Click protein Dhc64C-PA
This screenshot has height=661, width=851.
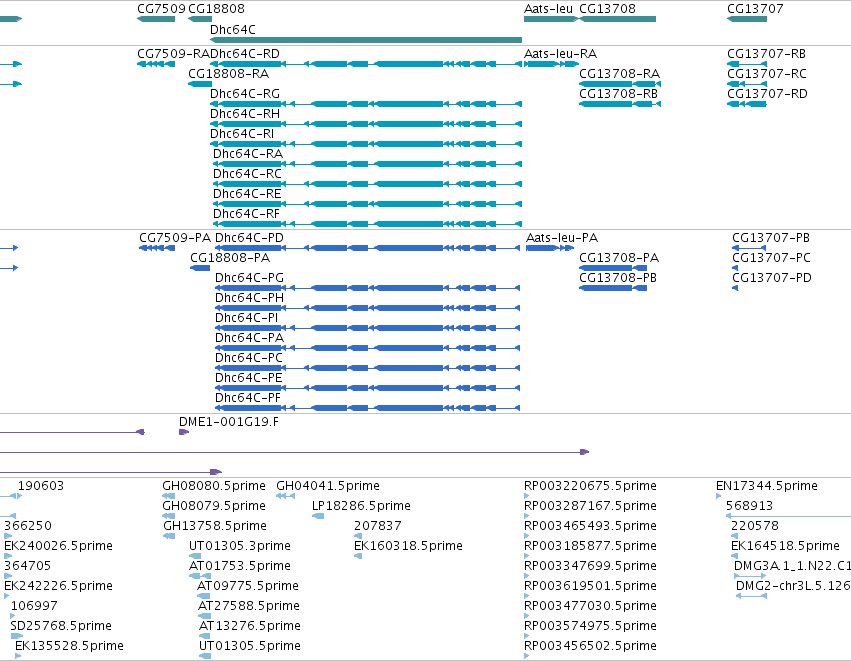click(367, 348)
